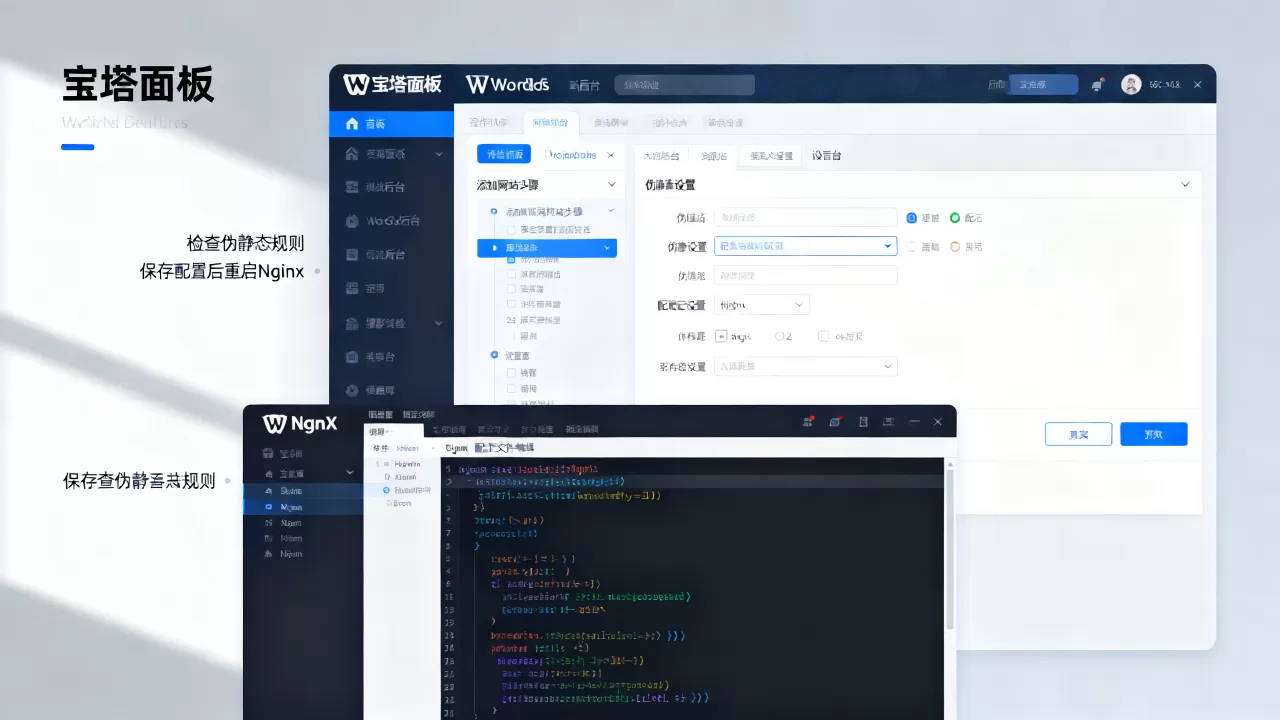Screen dimensions: 1280x720
Task: Expand the chevron on the highlighted blue tree row
Action: coord(608,247)
